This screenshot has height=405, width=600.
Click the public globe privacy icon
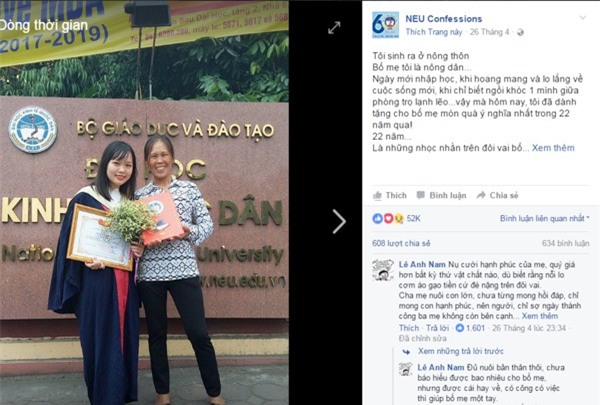pos(520,32)
